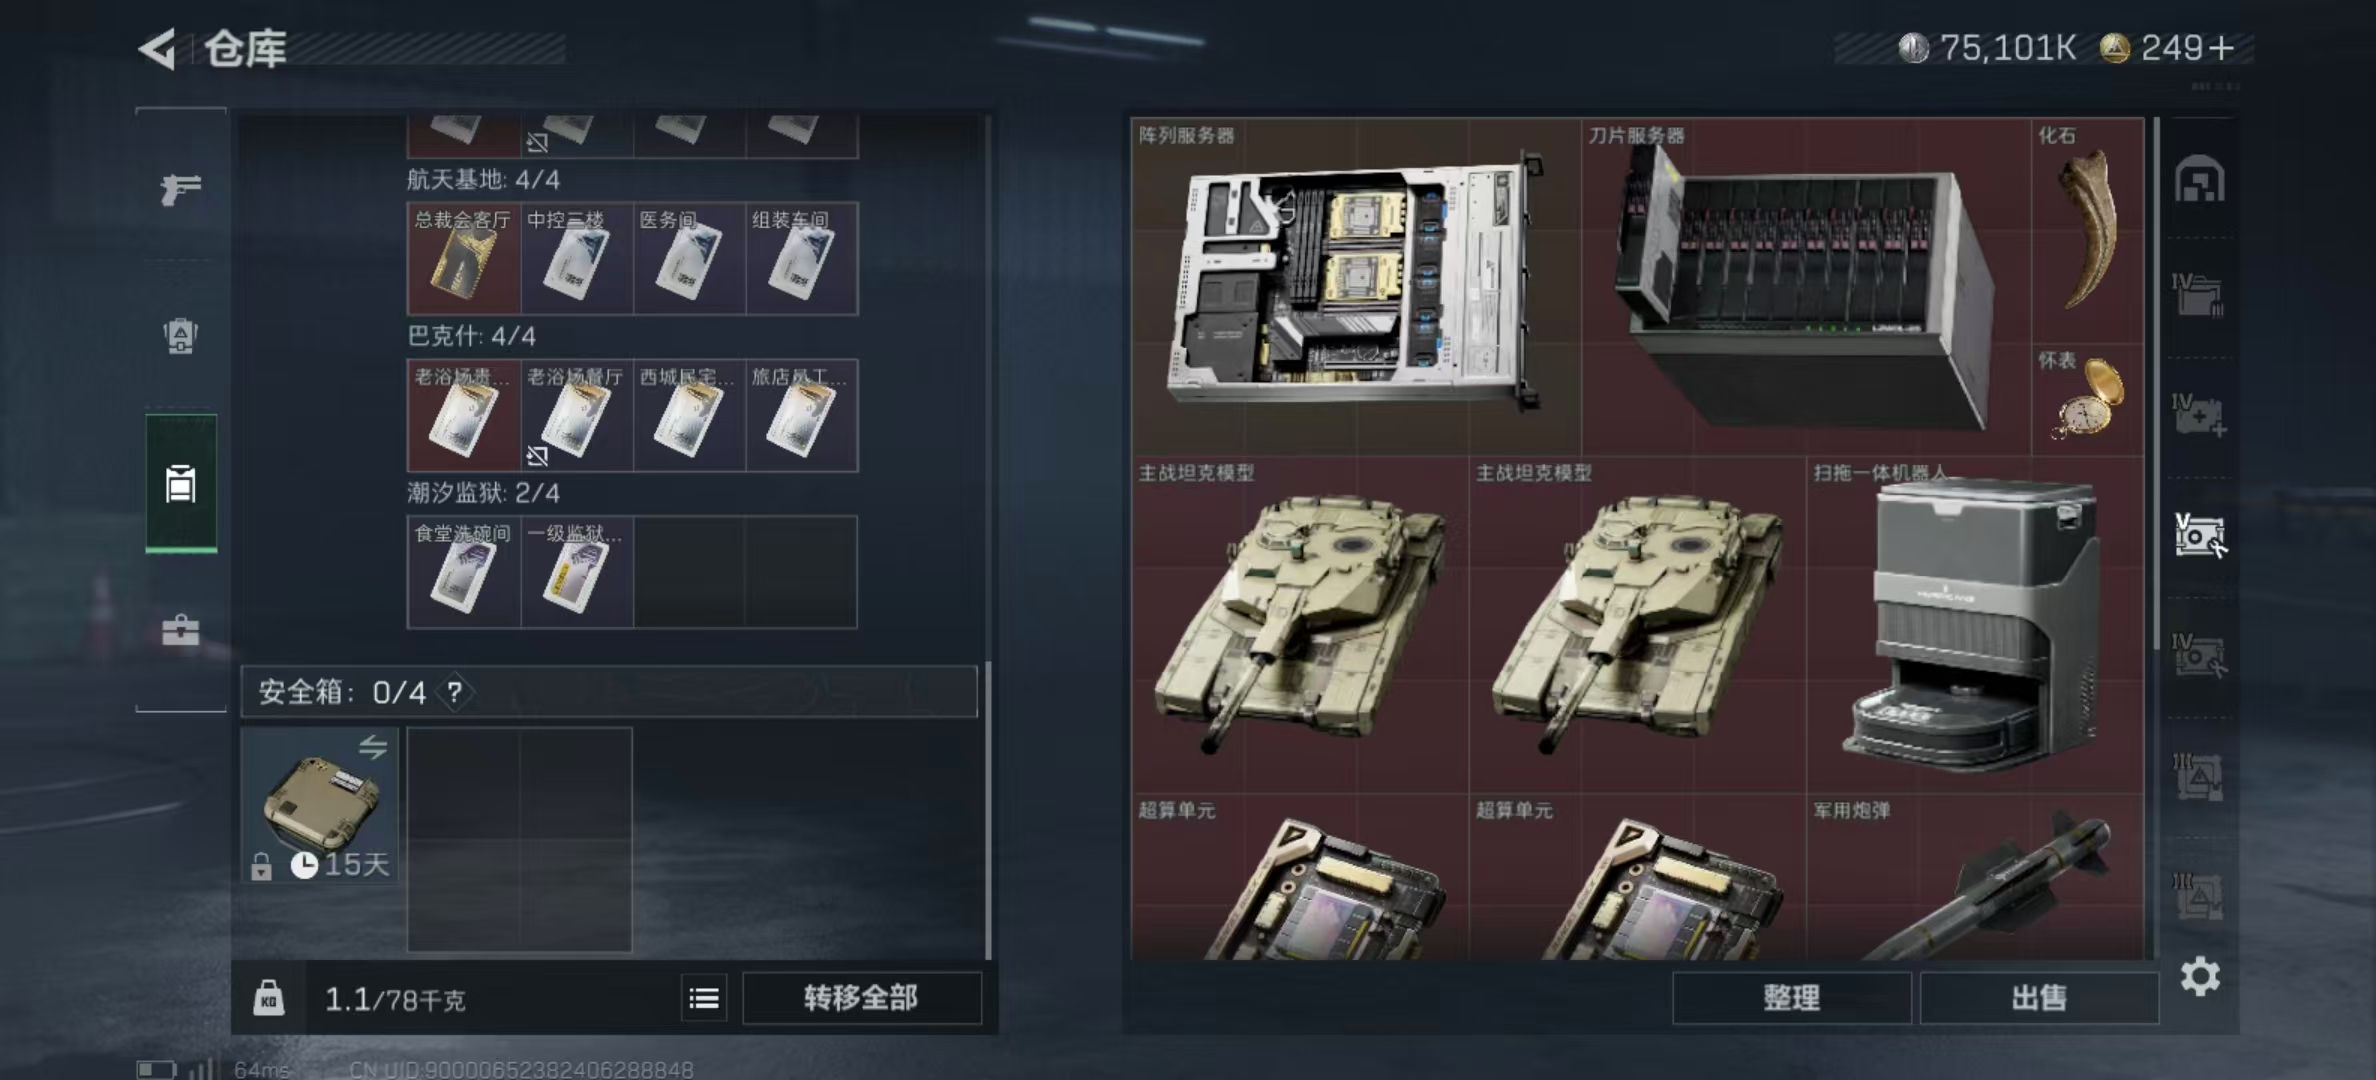Click the 怀表 pocket watch item
This screenshot has height=1080, width=2376.
pyautogui.click(x=2087, y=400)
